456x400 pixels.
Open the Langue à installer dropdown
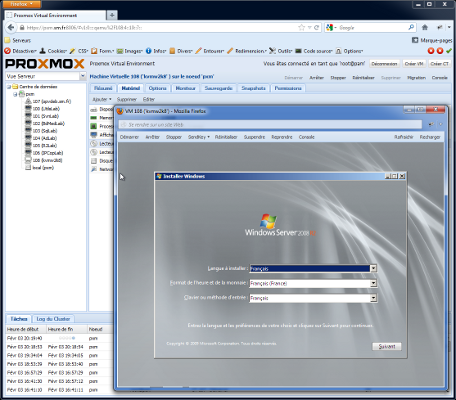point(373,268)
